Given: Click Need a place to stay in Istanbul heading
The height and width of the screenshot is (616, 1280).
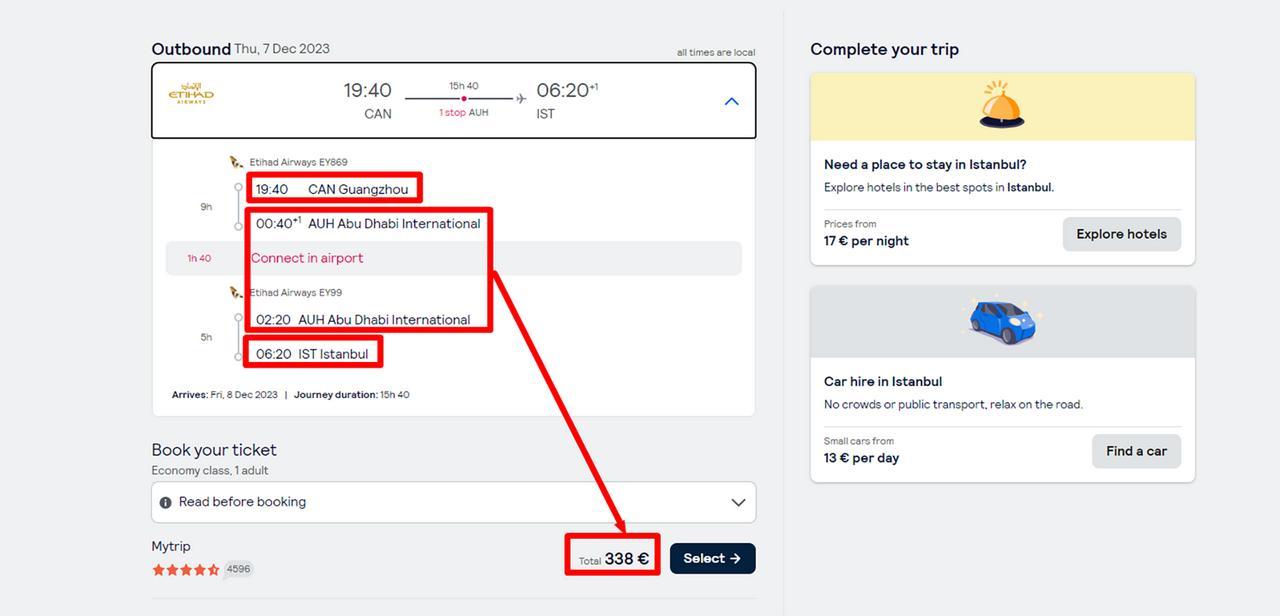Looking at the screenshot, I should pos(925,165).
